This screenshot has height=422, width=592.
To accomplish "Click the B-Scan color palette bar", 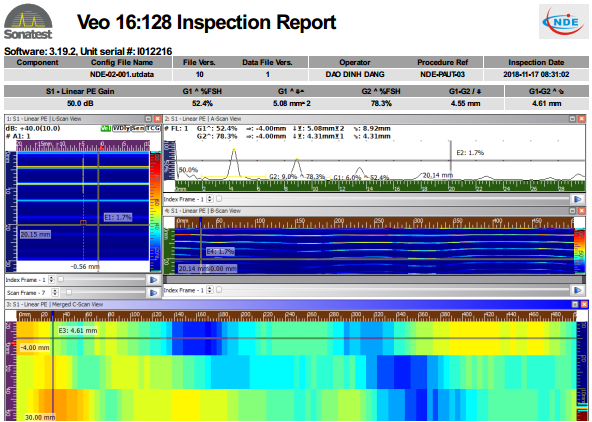I will point(579,251).
